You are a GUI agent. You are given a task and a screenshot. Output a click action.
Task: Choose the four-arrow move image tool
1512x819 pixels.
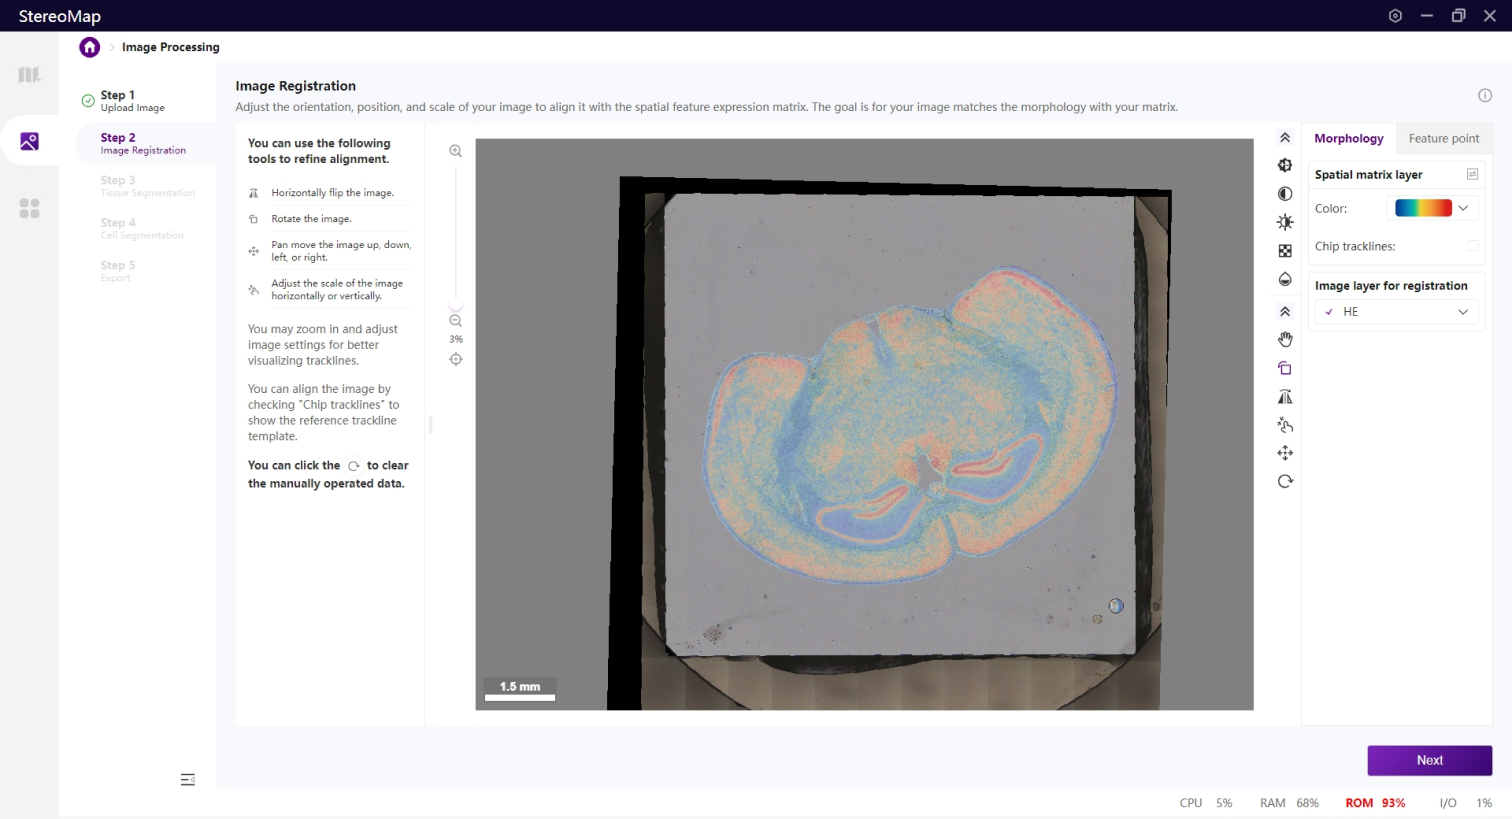click(1285, 453)
